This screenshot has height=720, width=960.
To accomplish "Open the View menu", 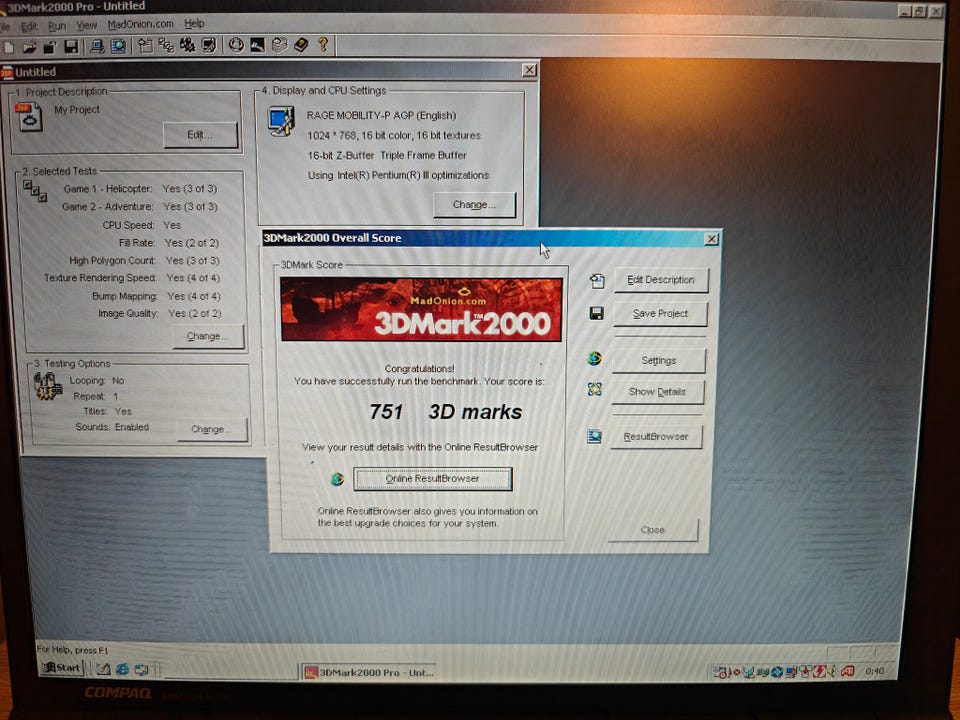I will 86,25.
